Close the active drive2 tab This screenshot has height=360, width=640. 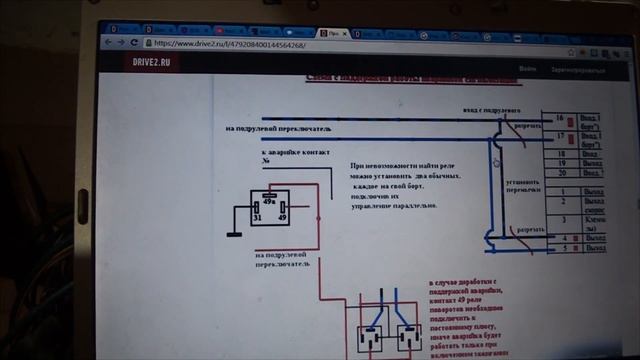[344, 34]
